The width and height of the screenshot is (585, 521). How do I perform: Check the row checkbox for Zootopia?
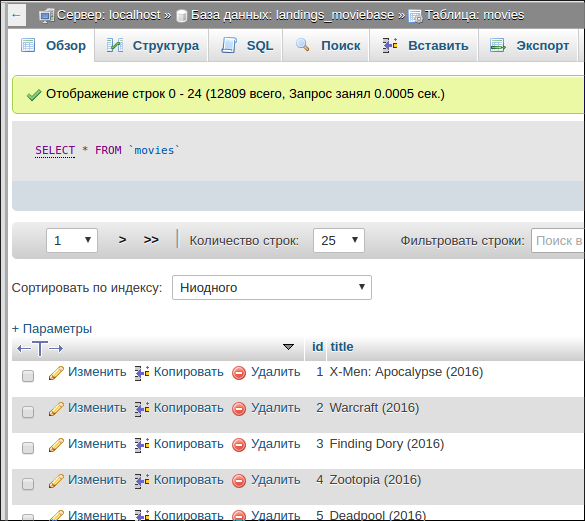[28, 484]
